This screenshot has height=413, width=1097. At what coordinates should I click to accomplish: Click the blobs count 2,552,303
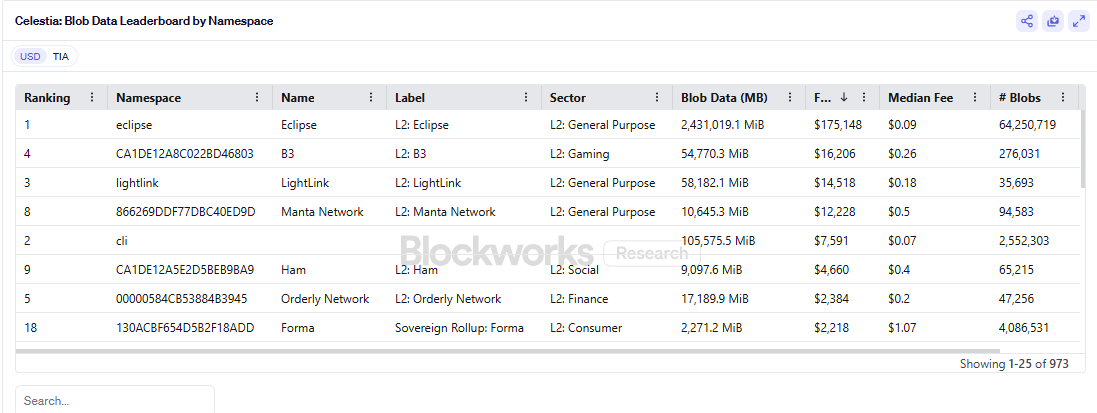point(1024,241)
